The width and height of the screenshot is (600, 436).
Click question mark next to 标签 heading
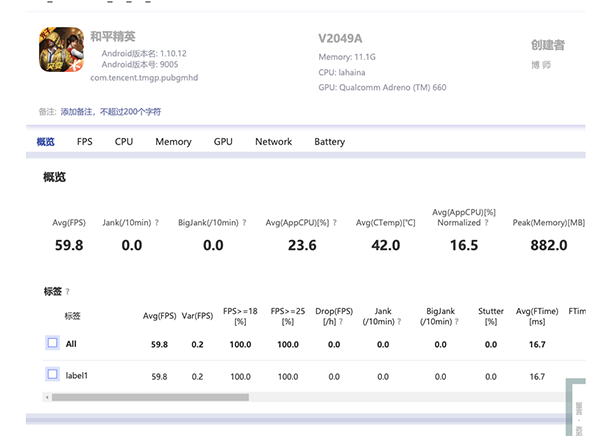[68, 292]
